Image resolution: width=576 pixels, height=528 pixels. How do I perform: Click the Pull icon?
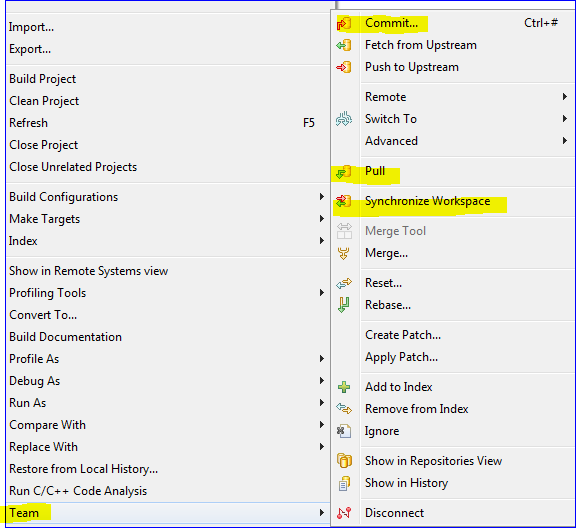(x=344, y=172)
